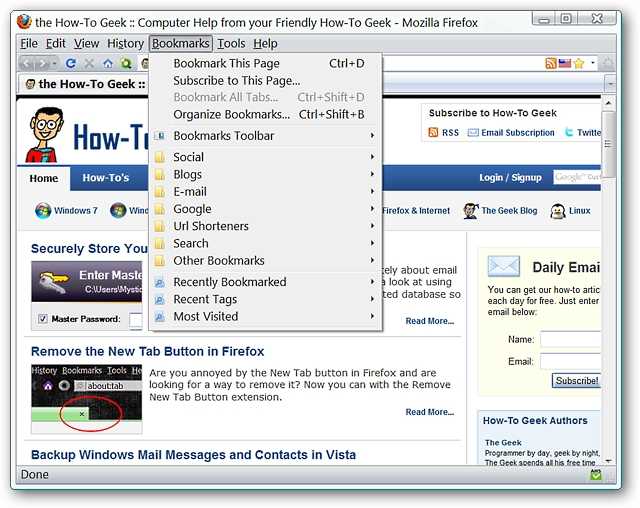Image resolution: width=640 pixels, height=508 pixels.
Task: Click the bookmark star icon
Action: click(579, 63)
